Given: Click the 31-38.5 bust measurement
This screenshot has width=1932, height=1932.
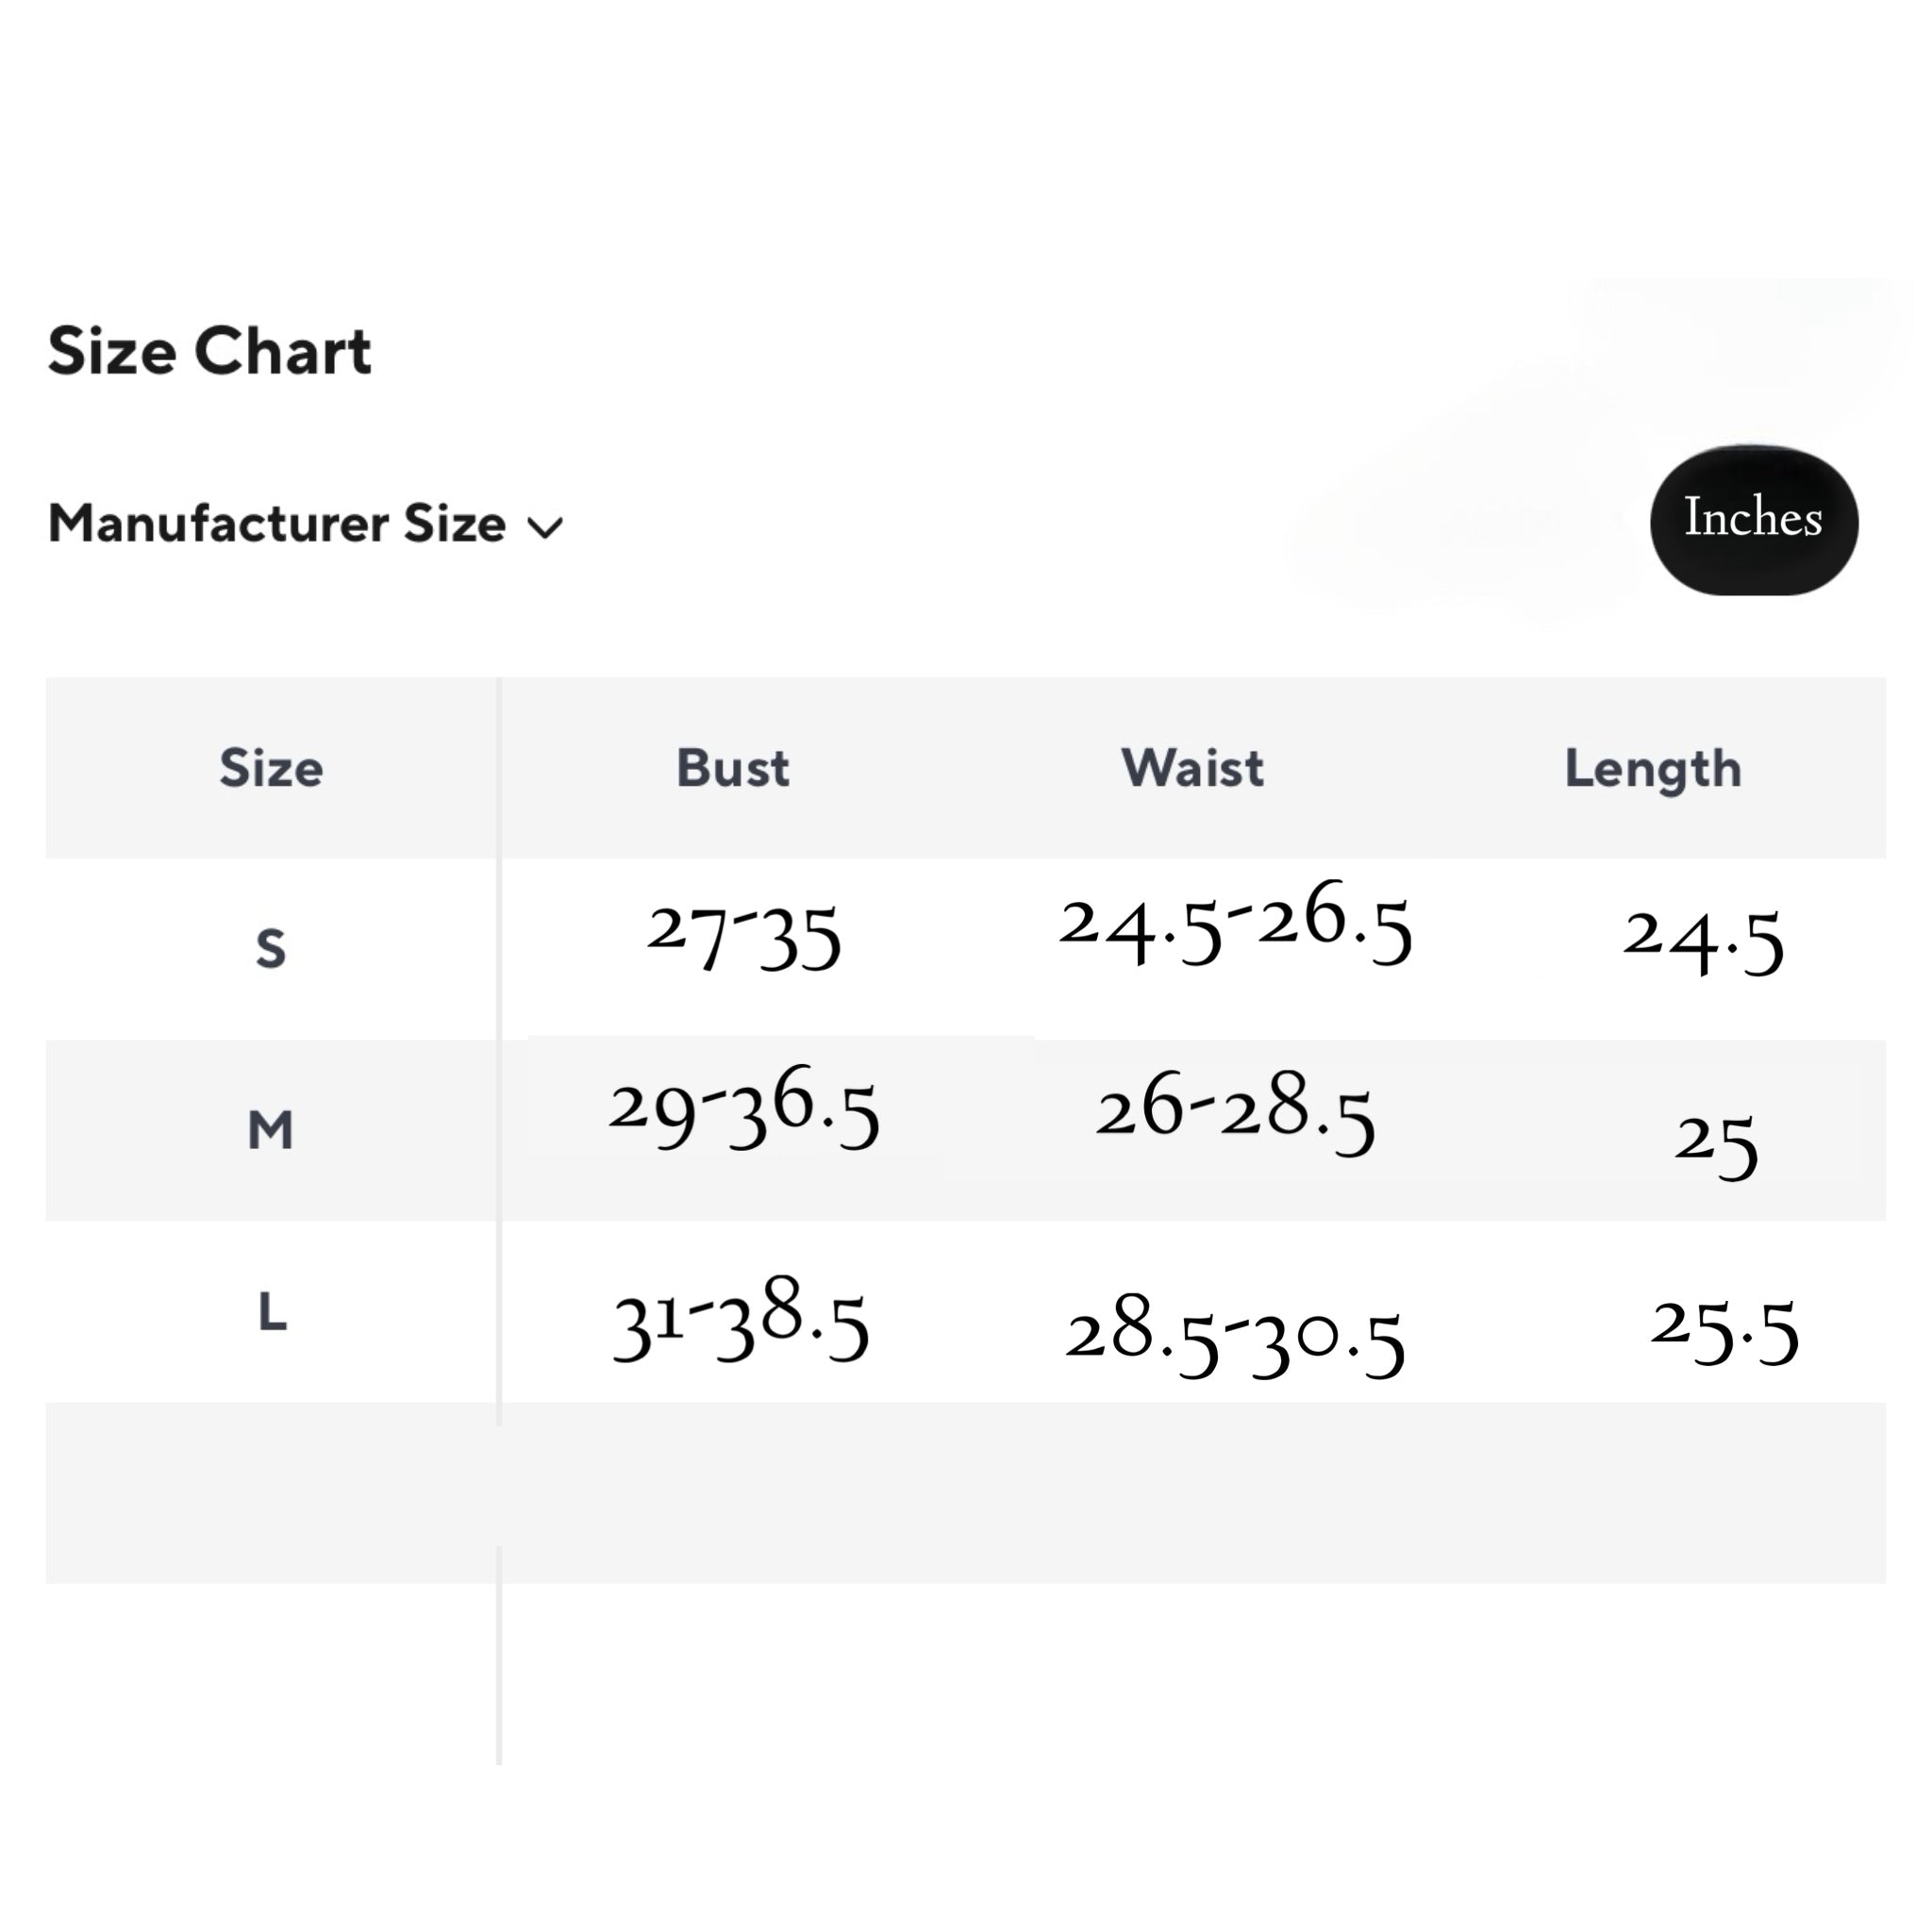Looking at the screenshot, I should point(740,1320).
